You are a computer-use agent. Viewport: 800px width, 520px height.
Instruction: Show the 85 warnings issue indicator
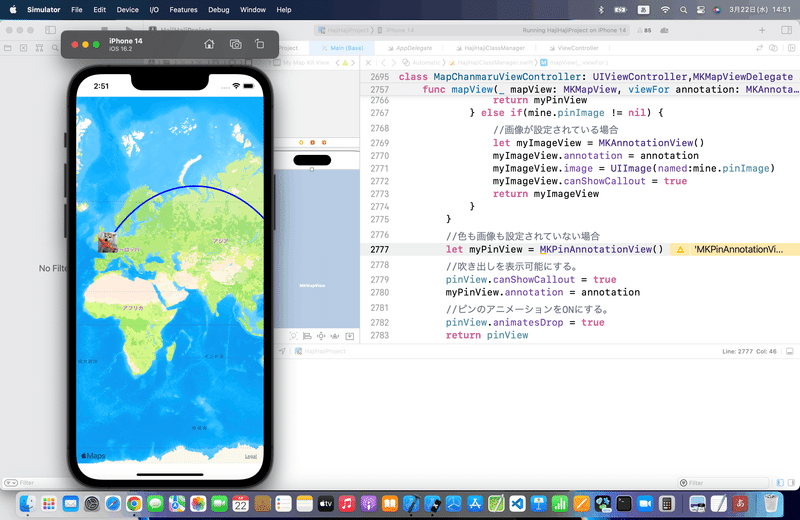(x=644, y=30)
